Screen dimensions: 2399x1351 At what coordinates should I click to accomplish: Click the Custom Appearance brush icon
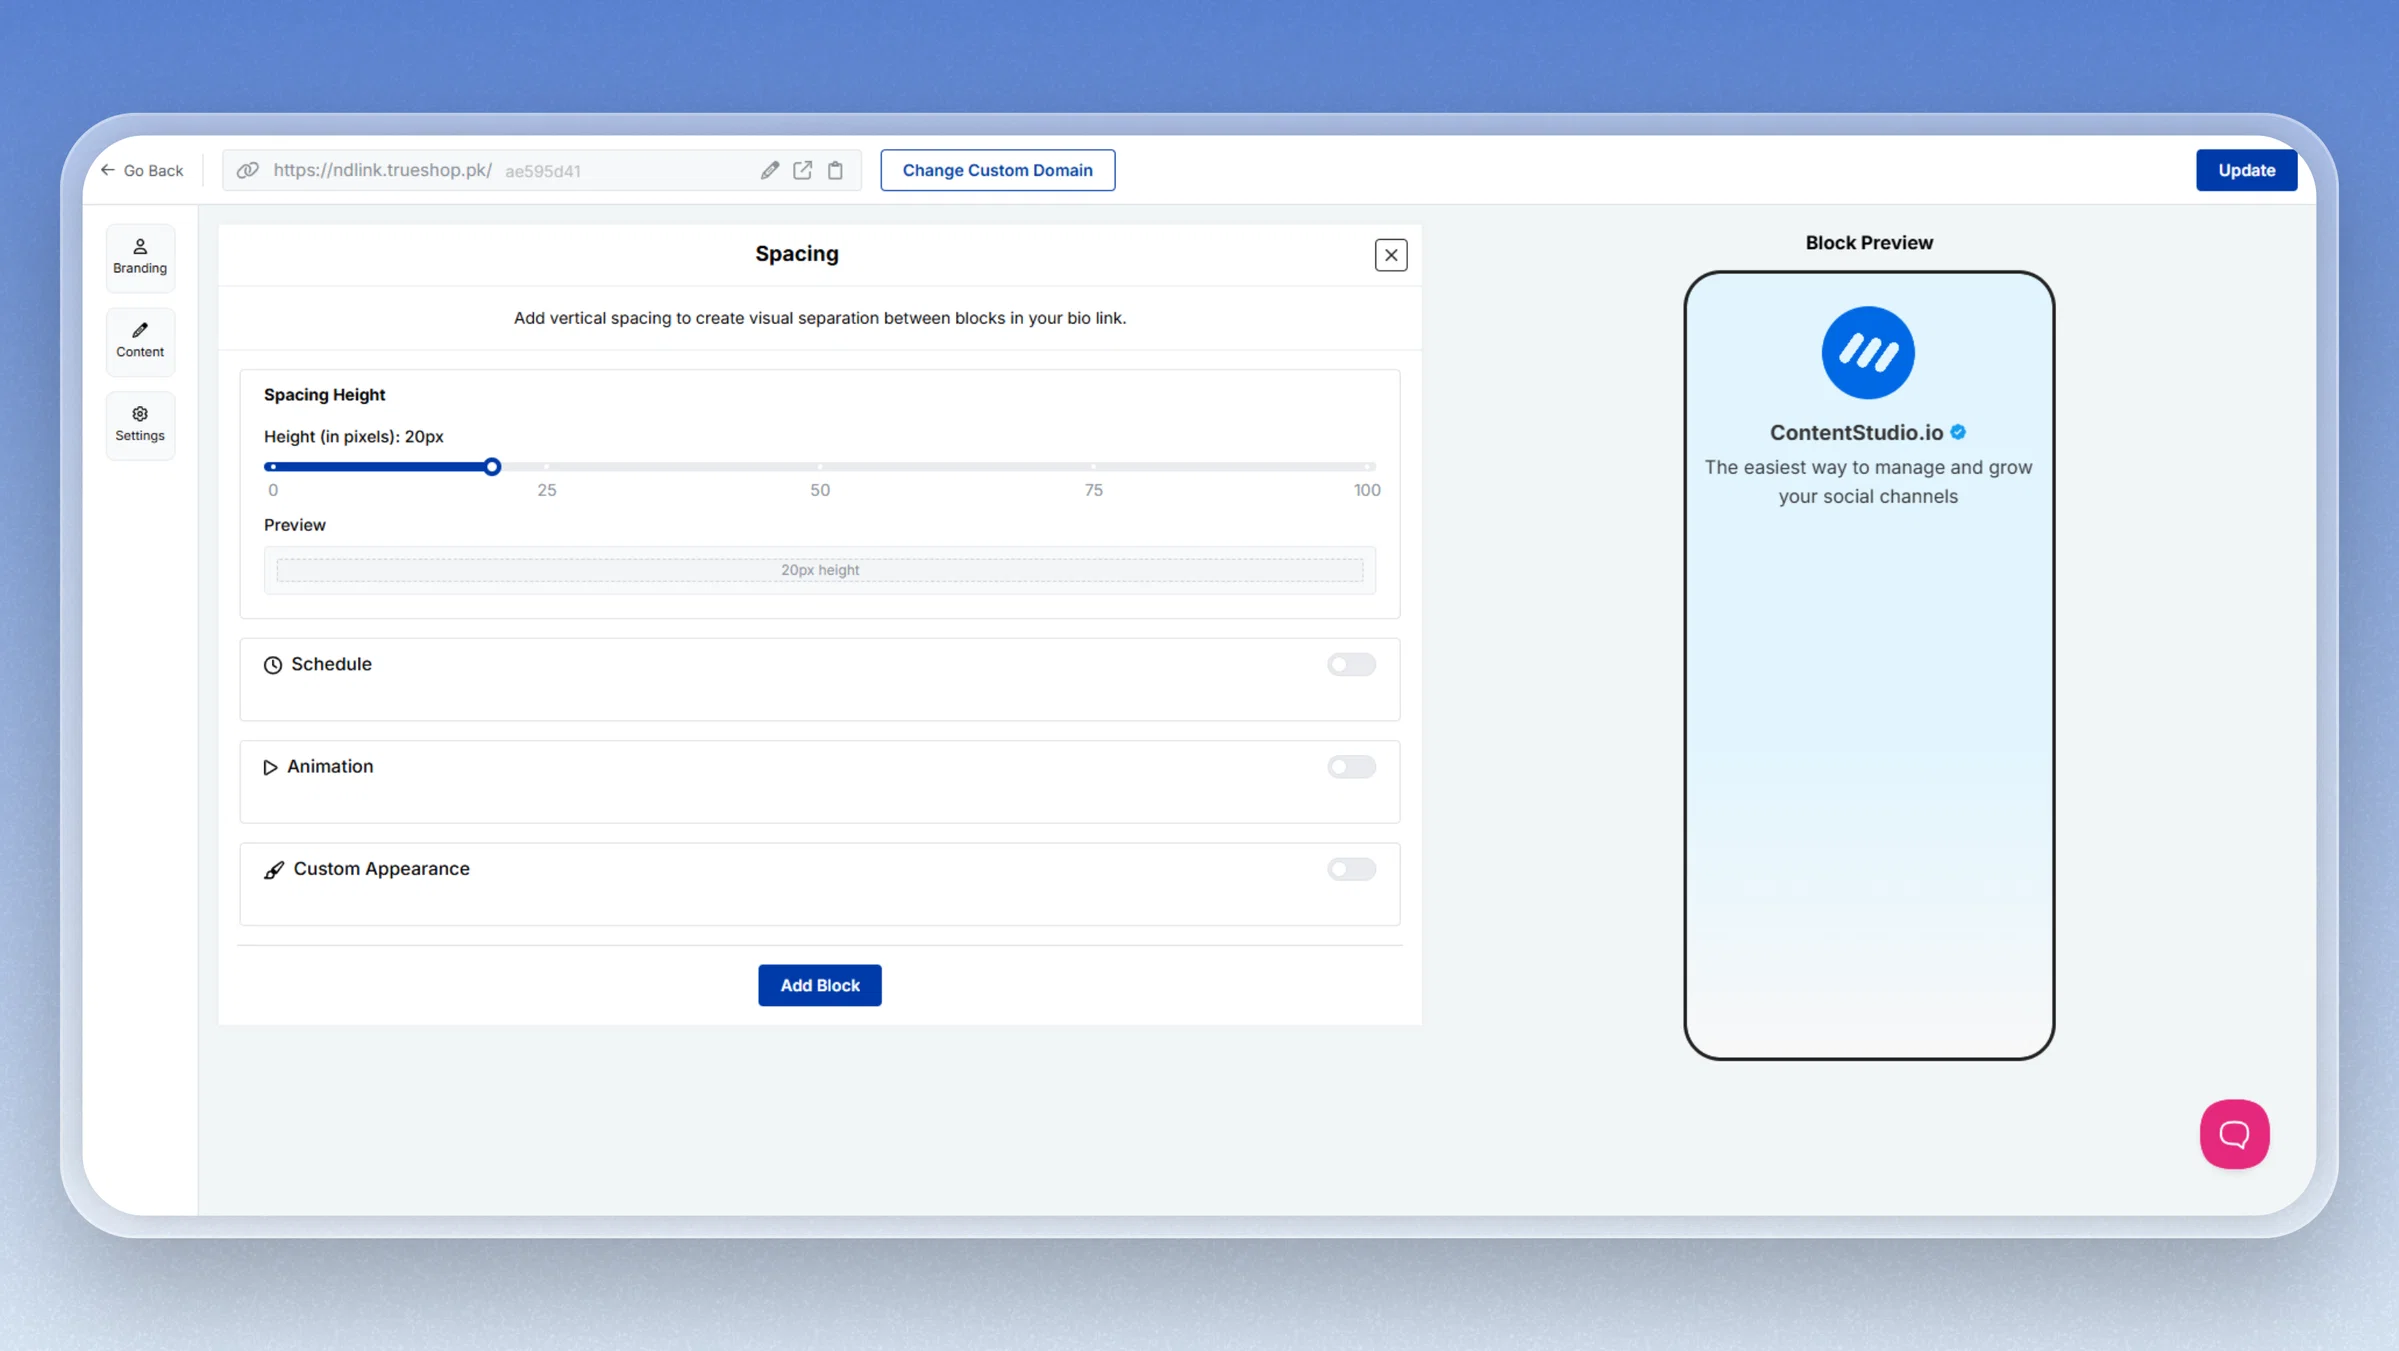[x=274, y=870]
